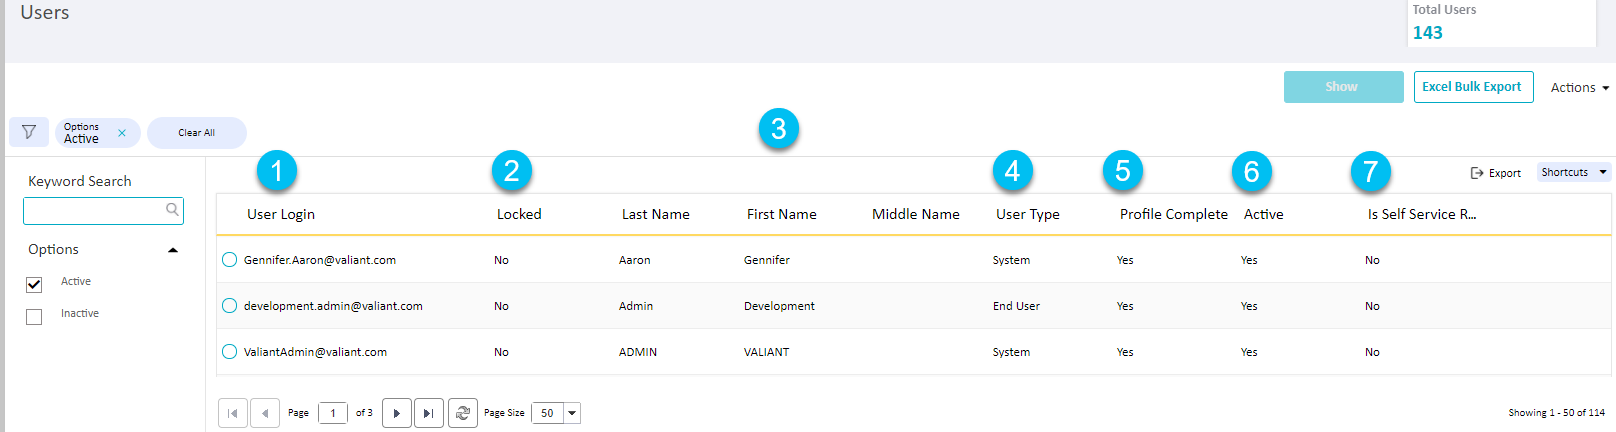Image resolution: width=1616 pixels, height=432 pixels.
Task: Click the development.admin@valiant.com login cell
Action: (333, 306)
